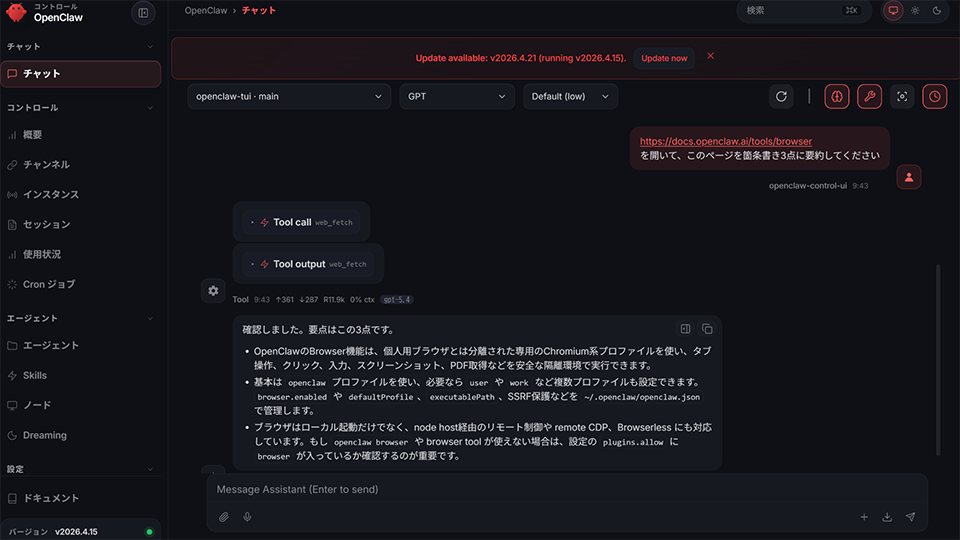Open the openclaw-tui · main session dropdown
960x540 pixels.
pos(289,97)
